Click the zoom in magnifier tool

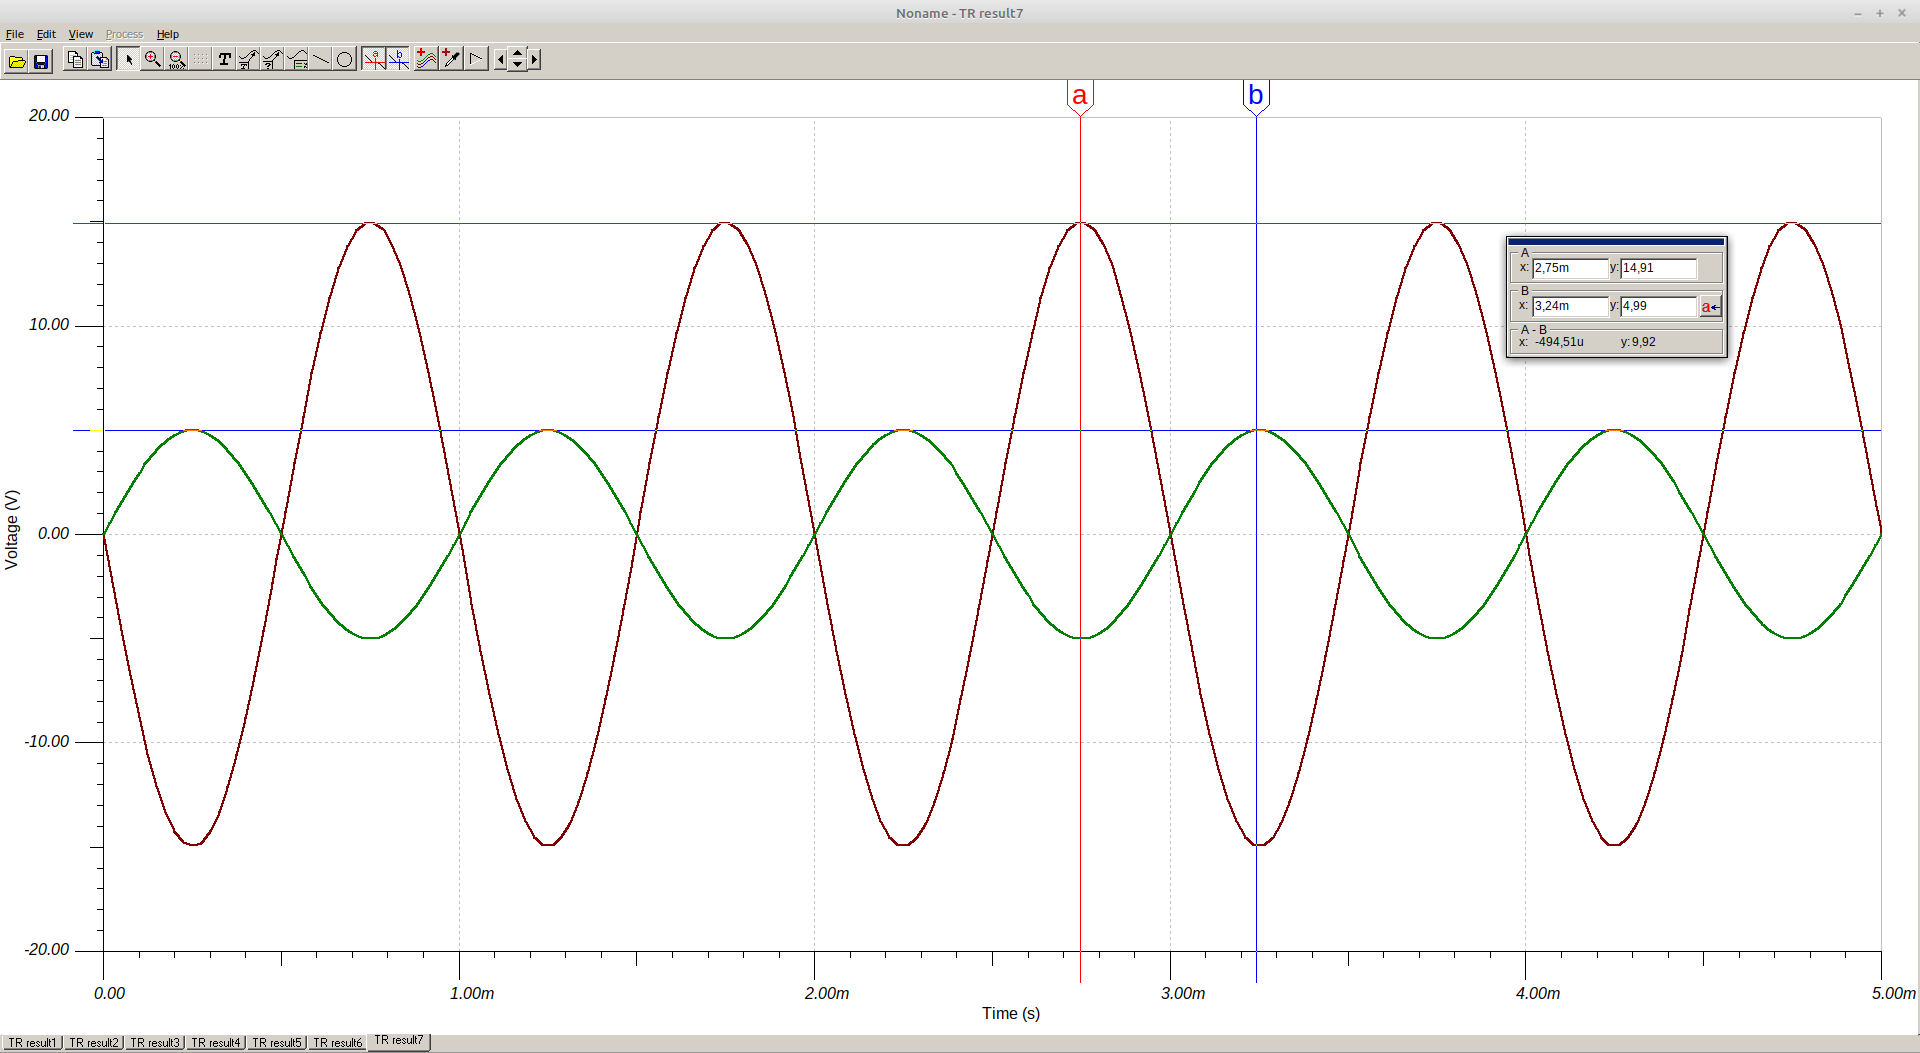click(152, 60)
